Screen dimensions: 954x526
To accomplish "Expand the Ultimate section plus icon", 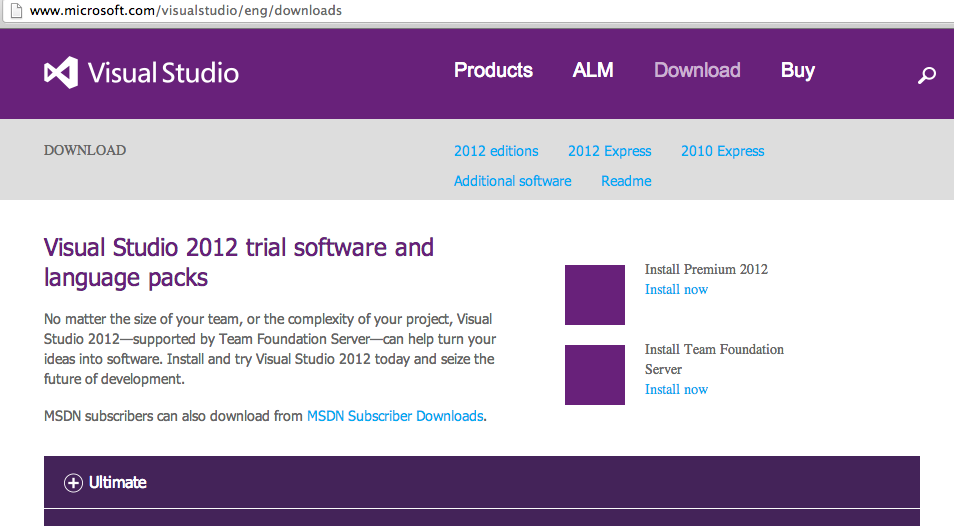I will (73, 483).
